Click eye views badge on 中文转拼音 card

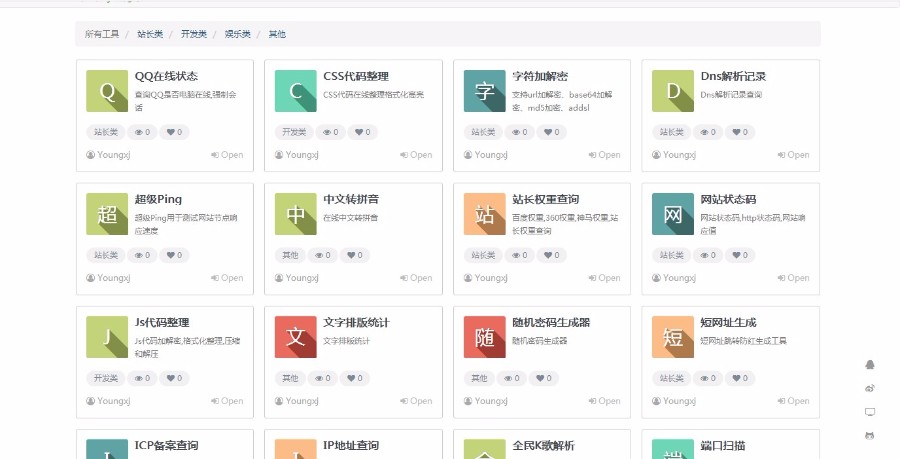coord(323,255)
